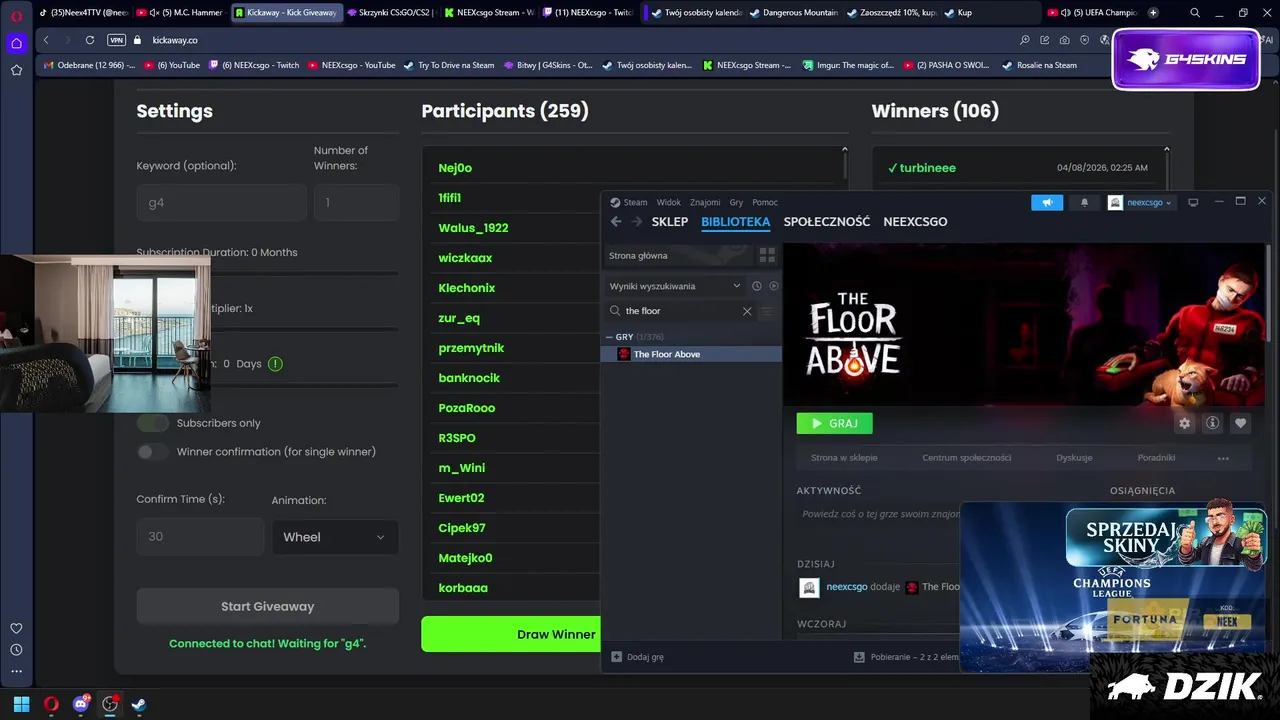The image size is (1280, 720).
Task: Open Opera from the taskbar
Action: pos(51,704)
